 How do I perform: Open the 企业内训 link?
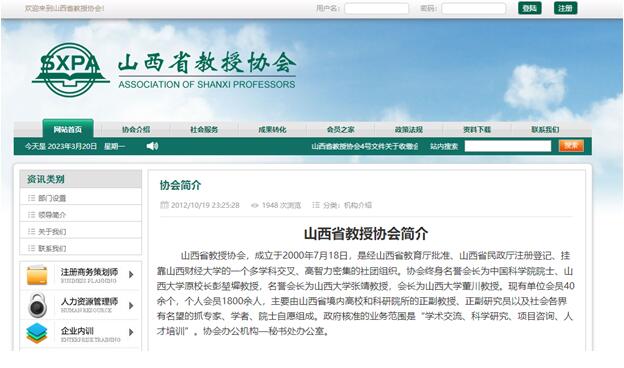tap(77, 331)
